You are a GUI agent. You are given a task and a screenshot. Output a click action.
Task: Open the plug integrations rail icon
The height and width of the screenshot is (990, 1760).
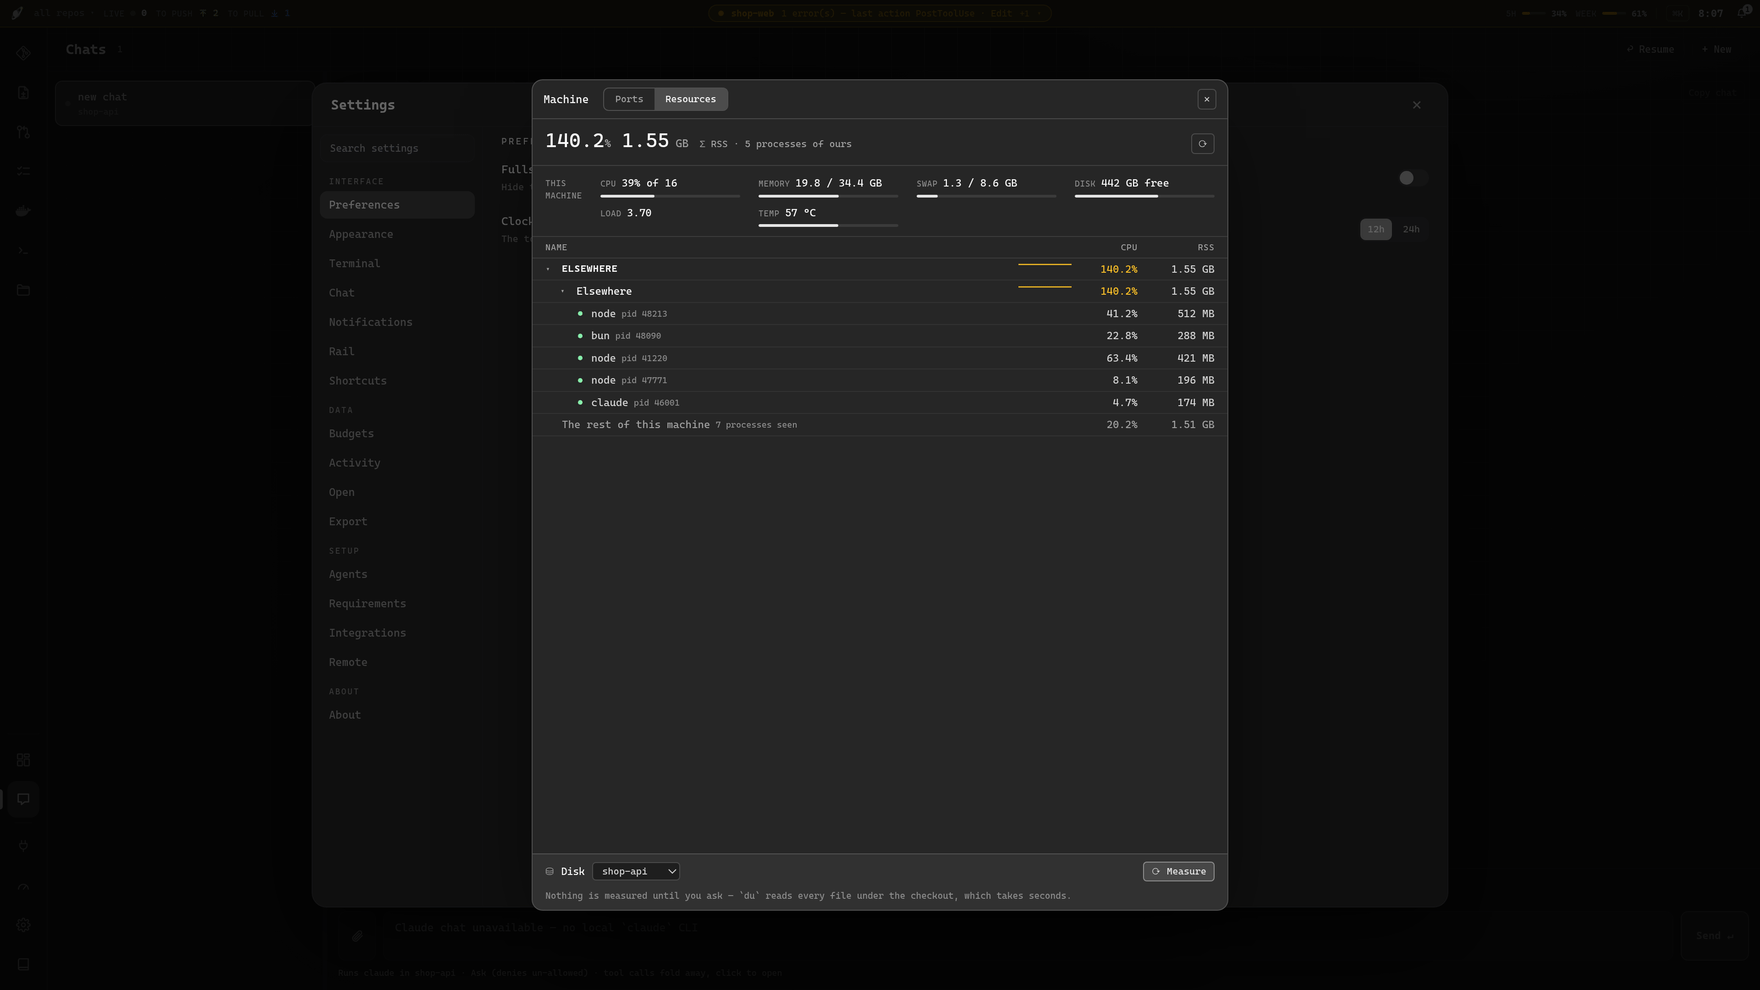[23, 846]
